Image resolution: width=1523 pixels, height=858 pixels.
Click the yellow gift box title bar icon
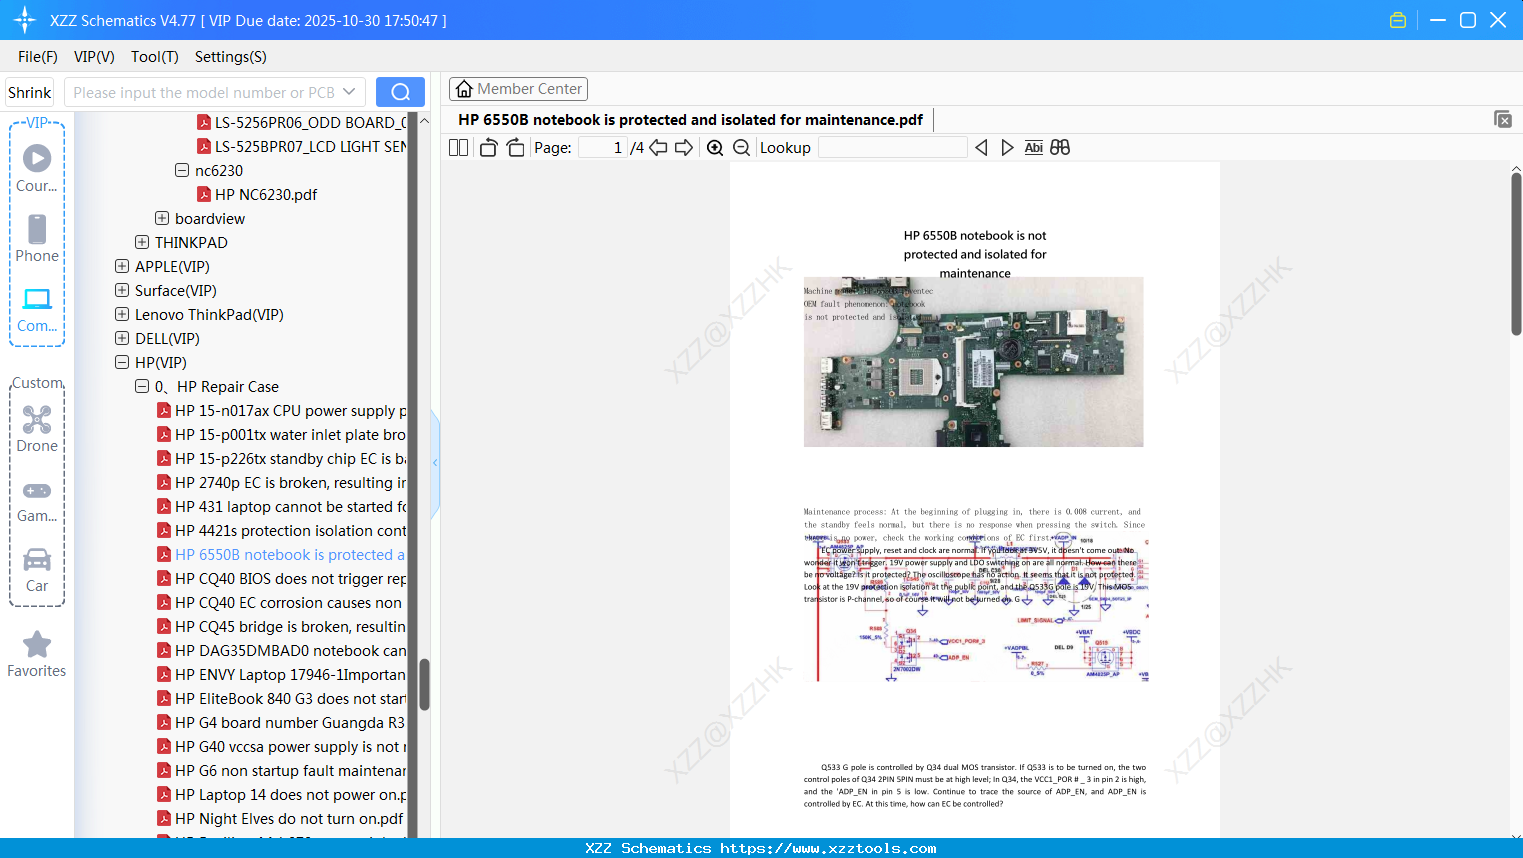pyautogui.click(x=1398, y=20)
